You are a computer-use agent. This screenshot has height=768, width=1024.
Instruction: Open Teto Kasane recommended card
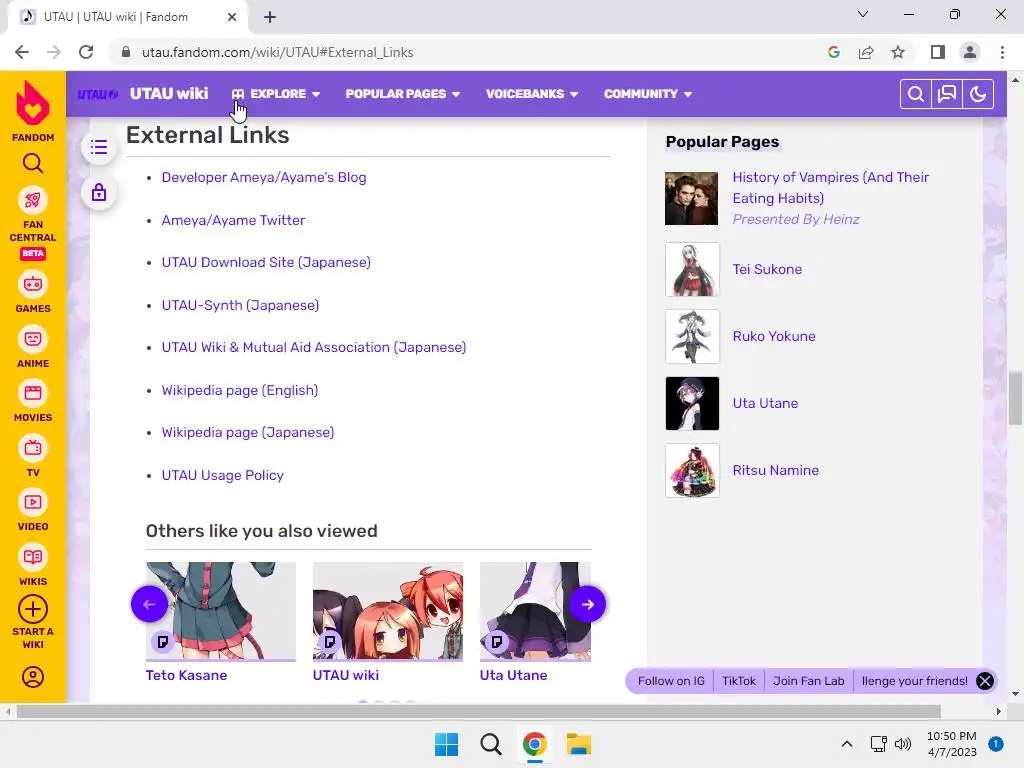pos(221,622)
